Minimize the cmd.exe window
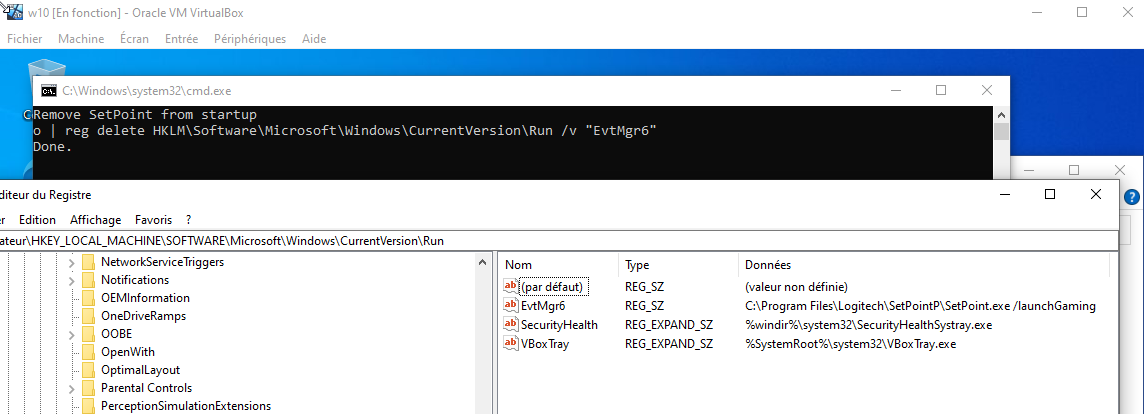The width and height of the screenshot is (1144, 414). pyautogui.click(x=895, y=91)
